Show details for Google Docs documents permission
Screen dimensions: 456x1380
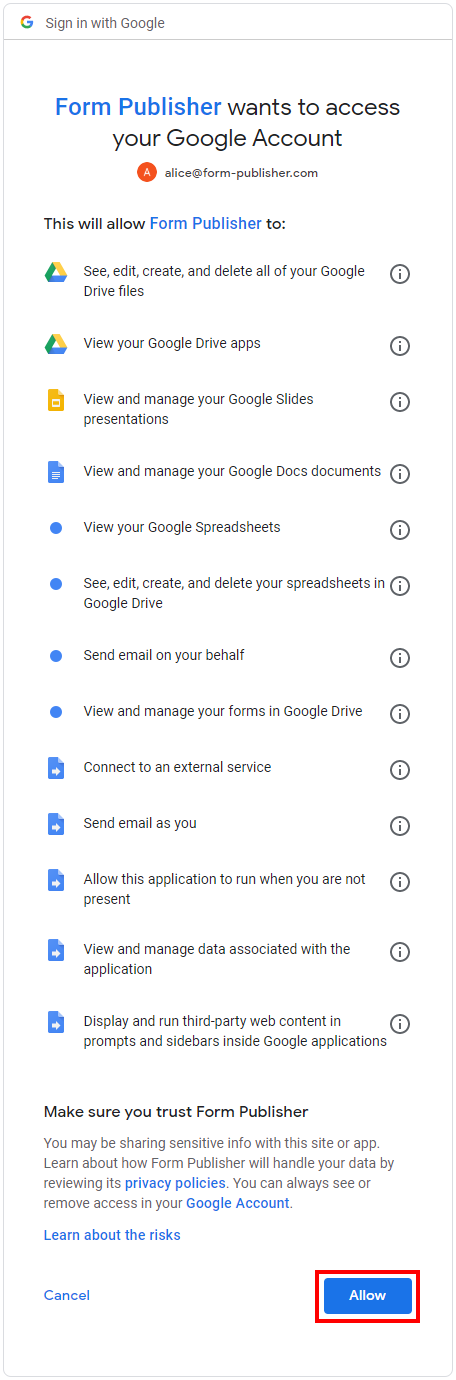[x=400, y=474]
